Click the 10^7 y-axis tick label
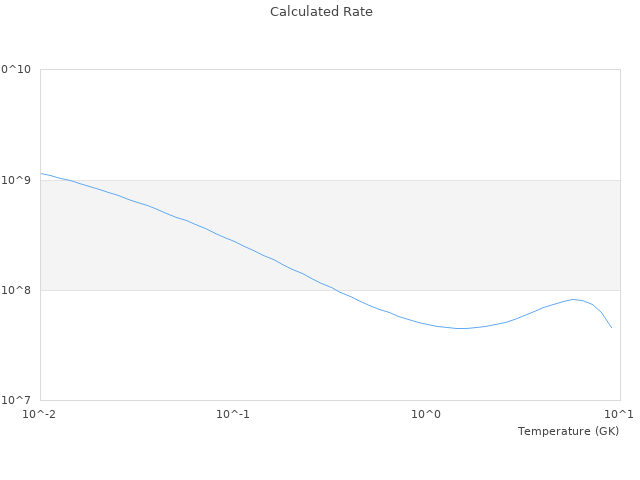The image size is (640, 480). [16, 400]
